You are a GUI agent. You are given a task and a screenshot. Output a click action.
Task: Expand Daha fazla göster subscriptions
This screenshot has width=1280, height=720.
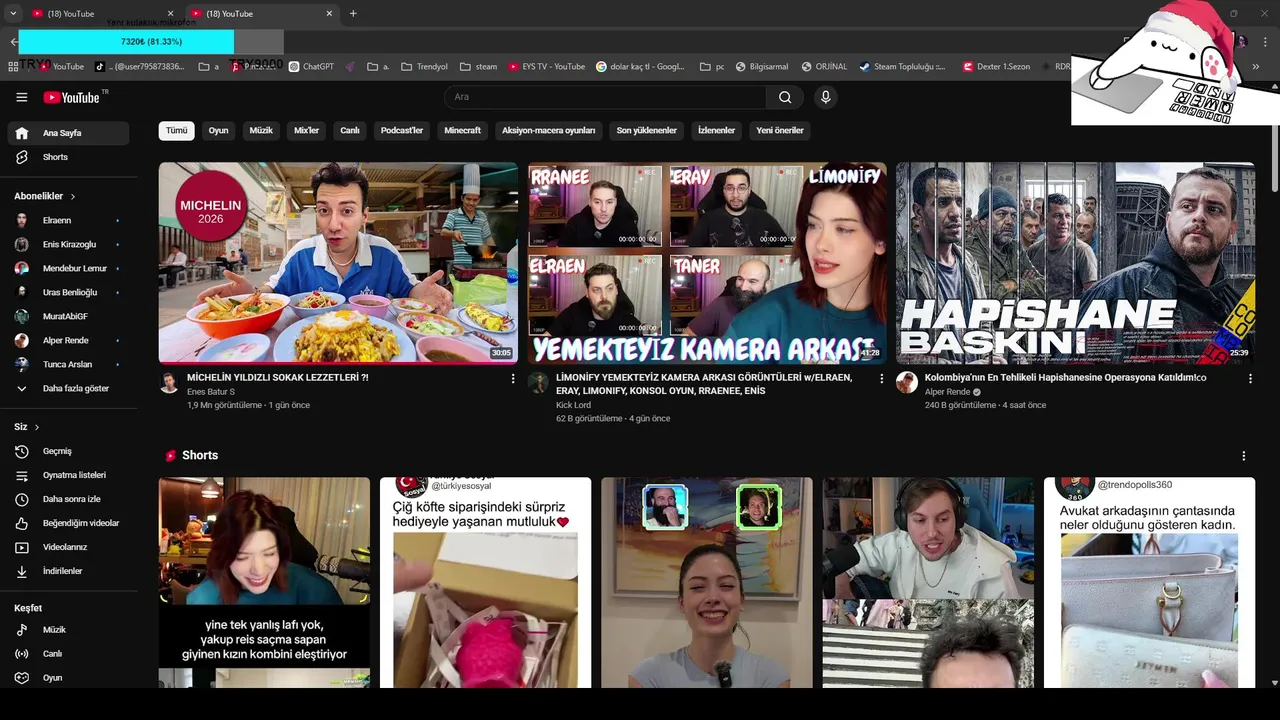pyautogui.click(x=68, y=388)
